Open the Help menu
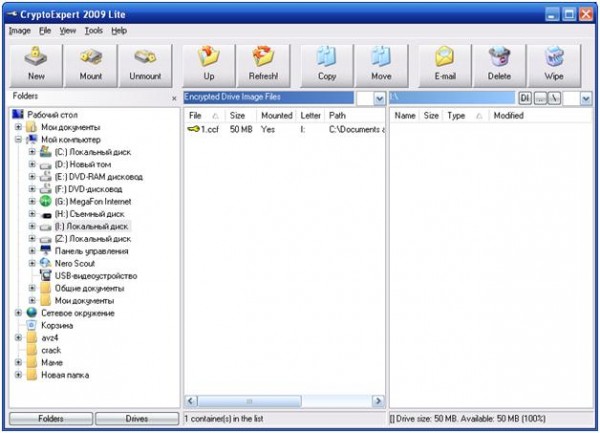This screenshot has height=433, width=600. point(119,31)
